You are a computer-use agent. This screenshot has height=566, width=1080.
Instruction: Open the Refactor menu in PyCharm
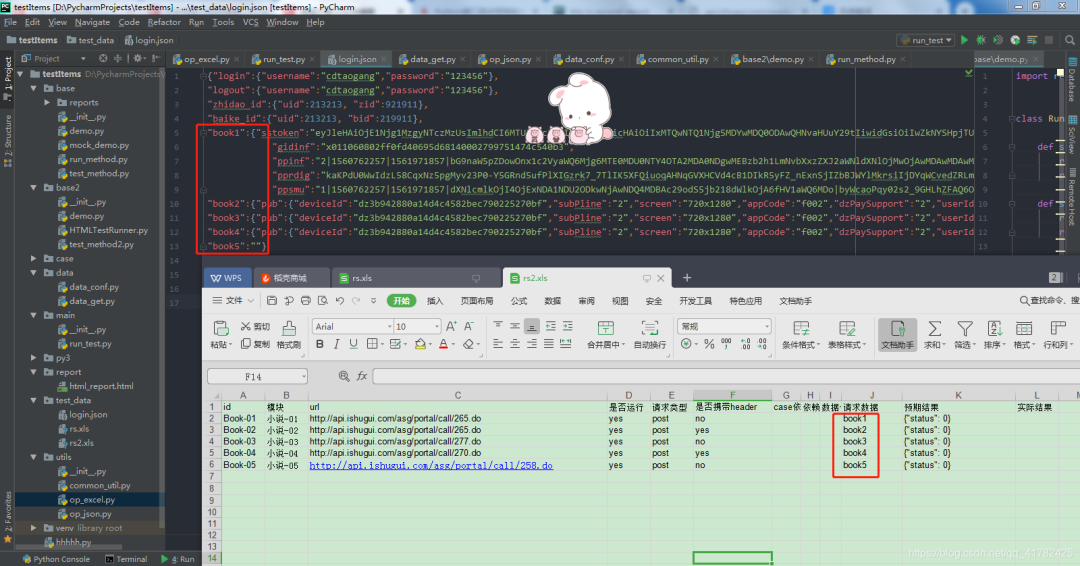[x=164, y=22]
